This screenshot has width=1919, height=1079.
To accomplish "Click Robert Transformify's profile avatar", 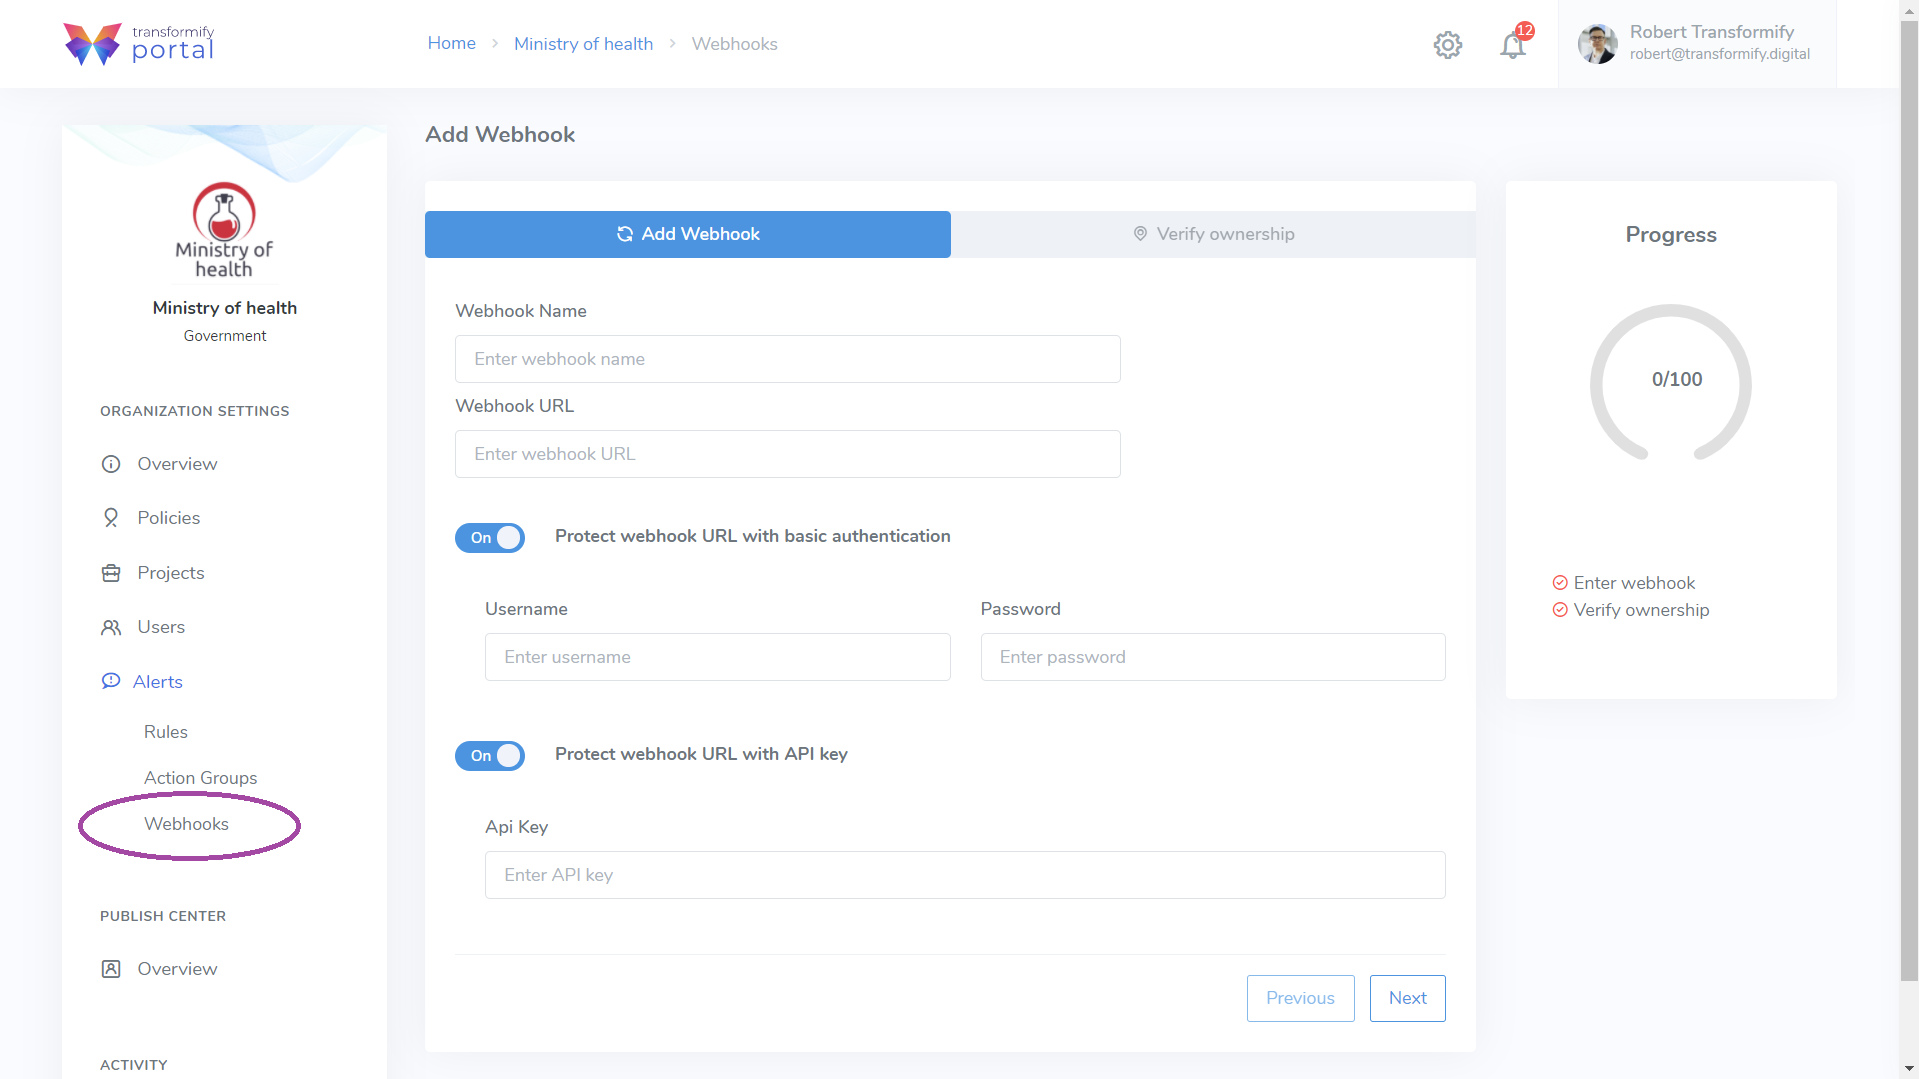I will coord(1597,44).
